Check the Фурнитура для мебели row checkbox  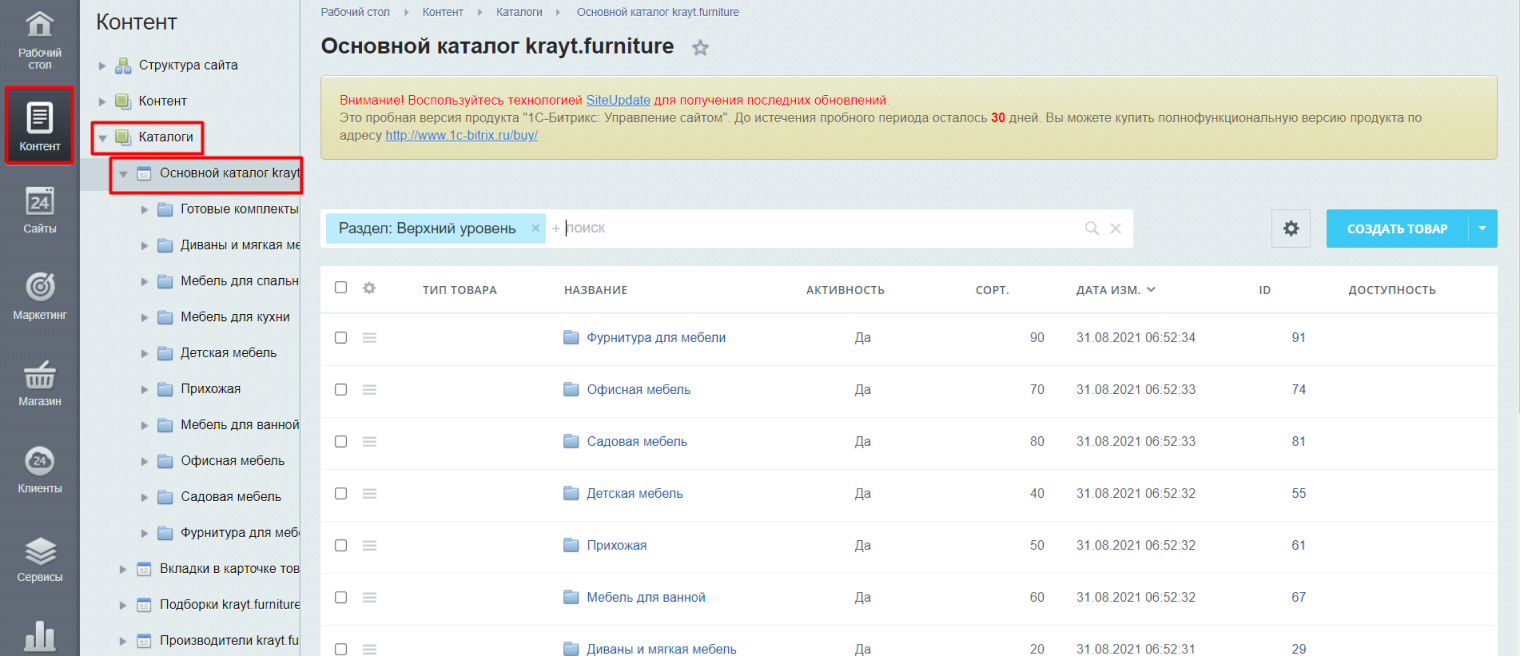pyautogui.click(x=341, y=338)
